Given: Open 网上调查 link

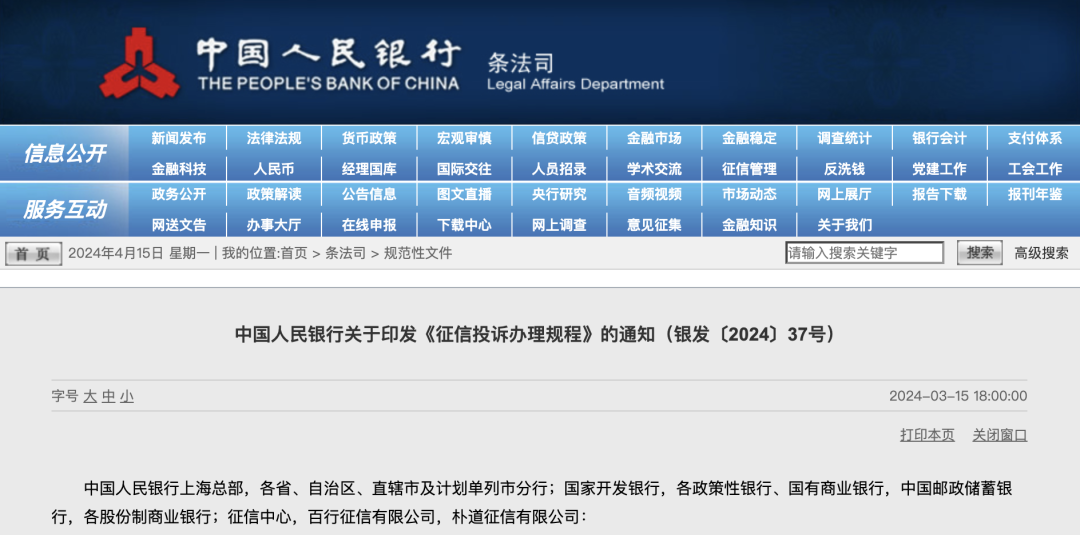Looking at the screenshot, I should point(559,224).
